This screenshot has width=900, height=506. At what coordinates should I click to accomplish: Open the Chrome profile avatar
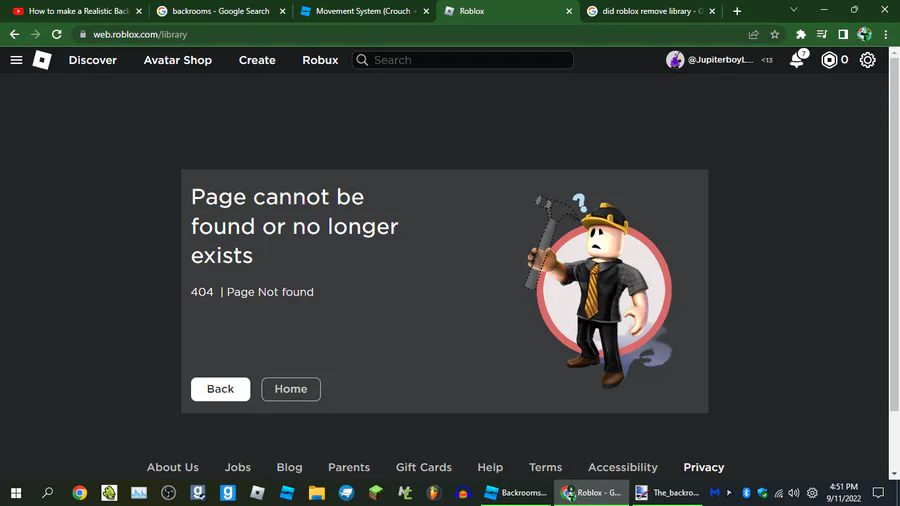tap(864, 34)
